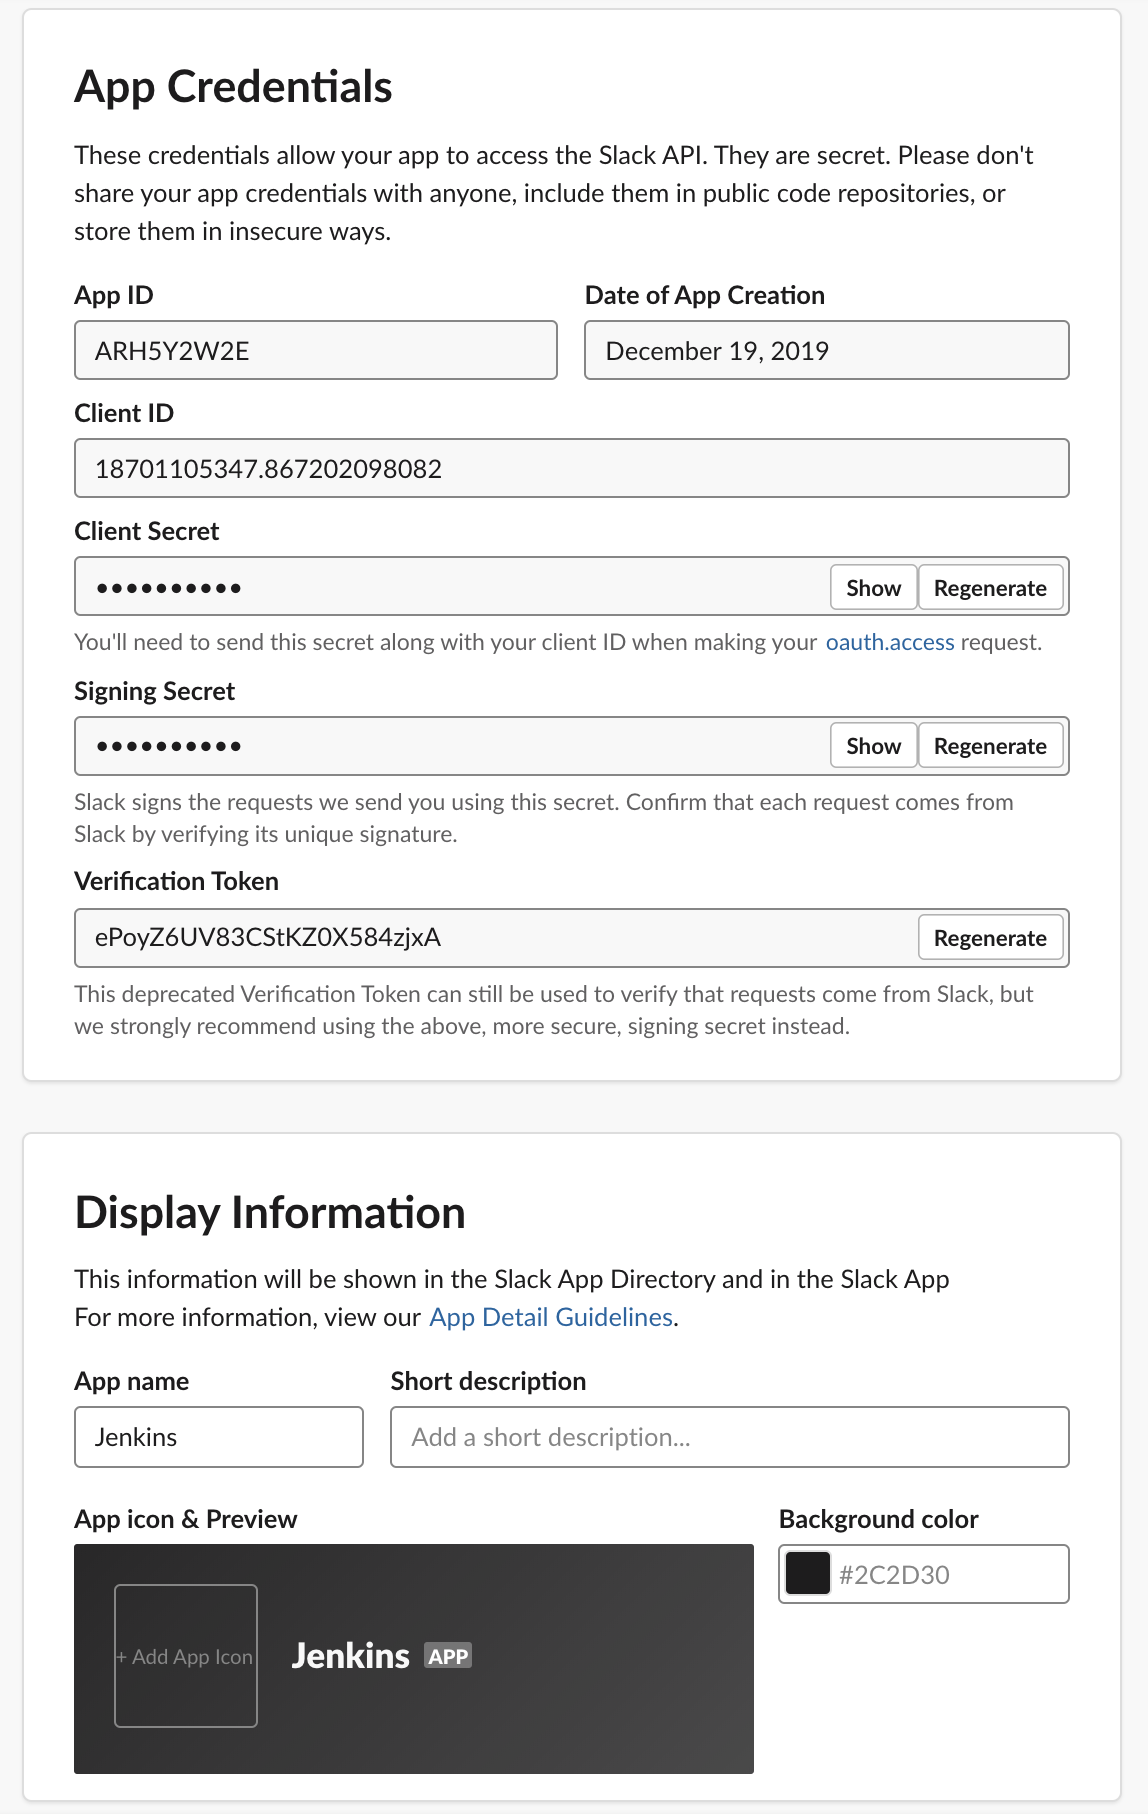Show the Client Secret value
Viewport: 1148px width, 1814px height.
click(873, 588)
